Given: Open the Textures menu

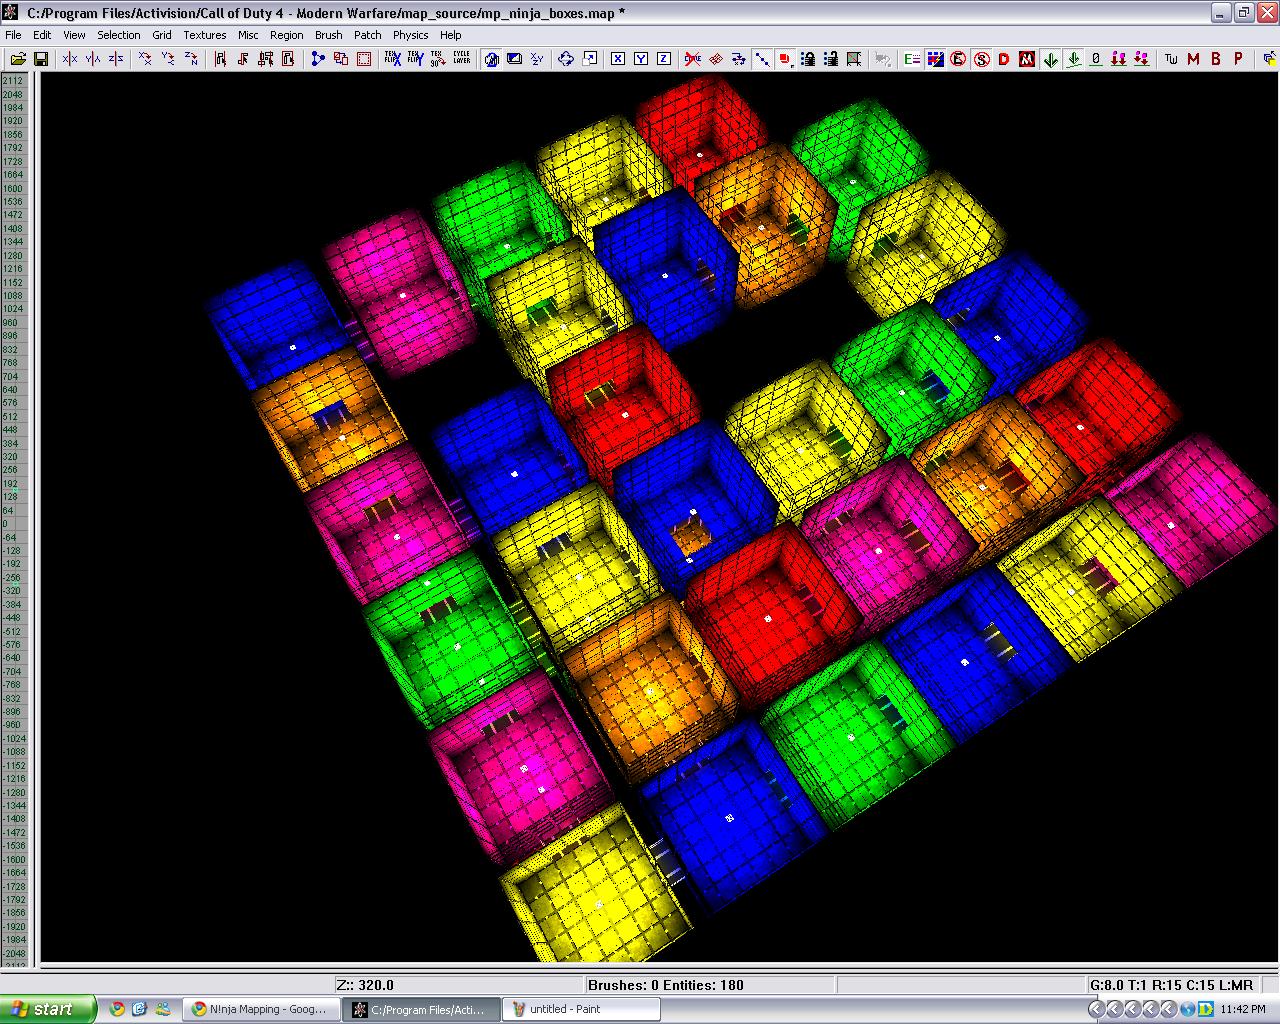Looking at the screenshot, I should pyautogui.click(x=205, y=35).
